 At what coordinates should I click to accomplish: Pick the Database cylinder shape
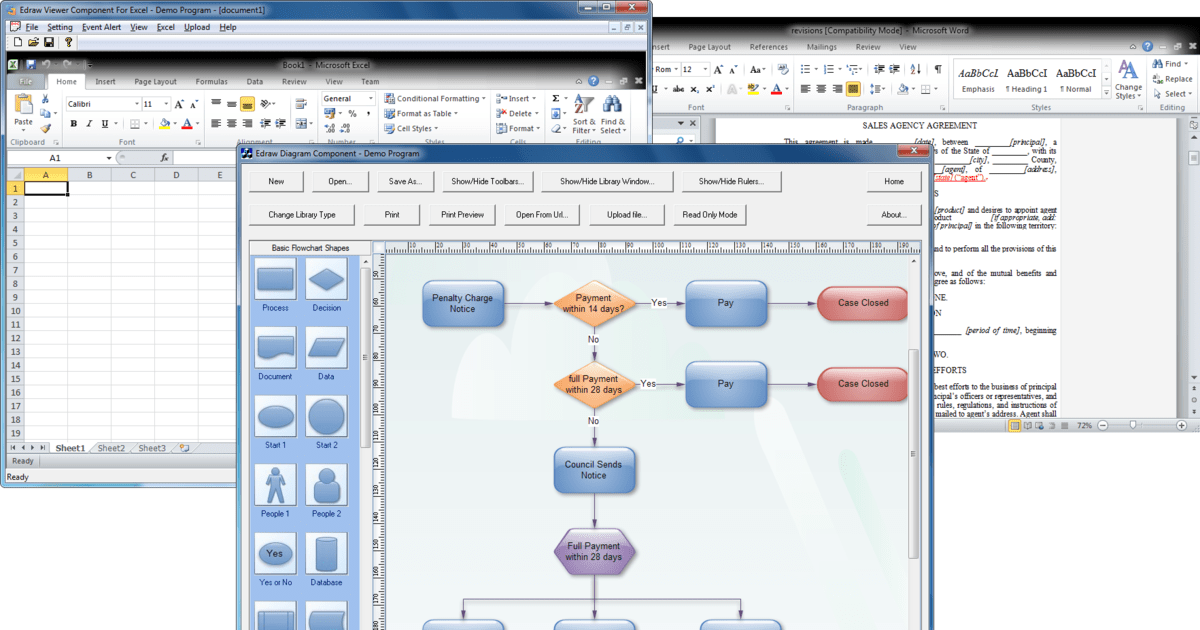click(326, 553)
